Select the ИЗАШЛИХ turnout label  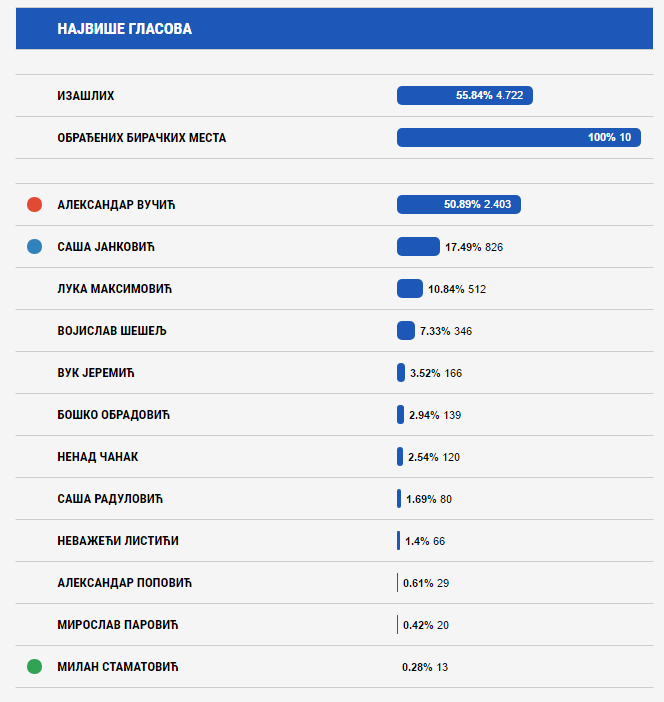(x=86, y=96)
